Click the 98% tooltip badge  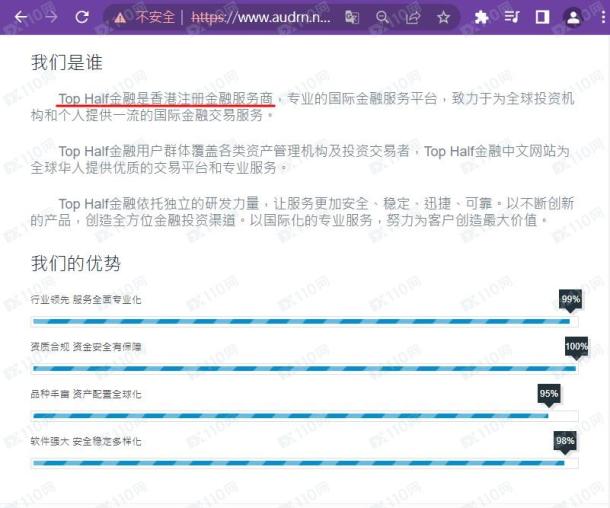point(565,441)
